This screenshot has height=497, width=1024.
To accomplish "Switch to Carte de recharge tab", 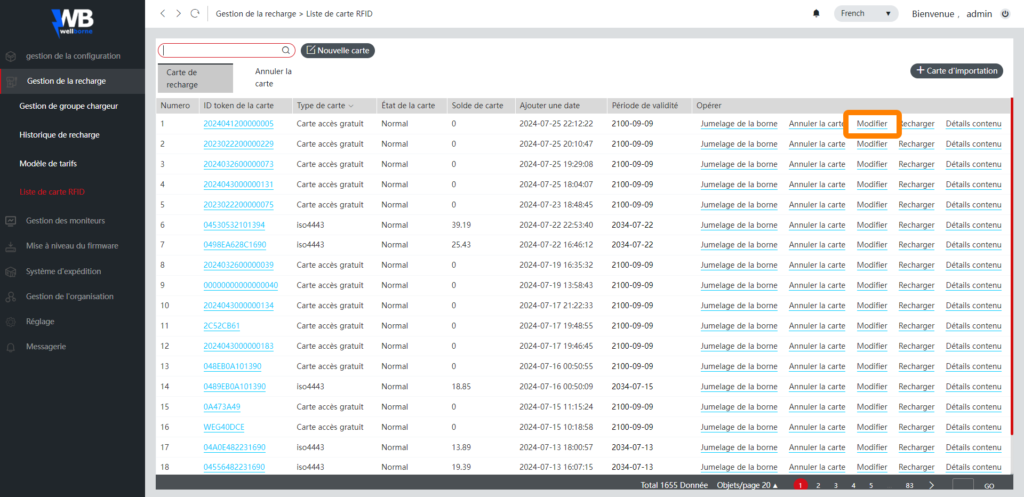I will [195, 78].
